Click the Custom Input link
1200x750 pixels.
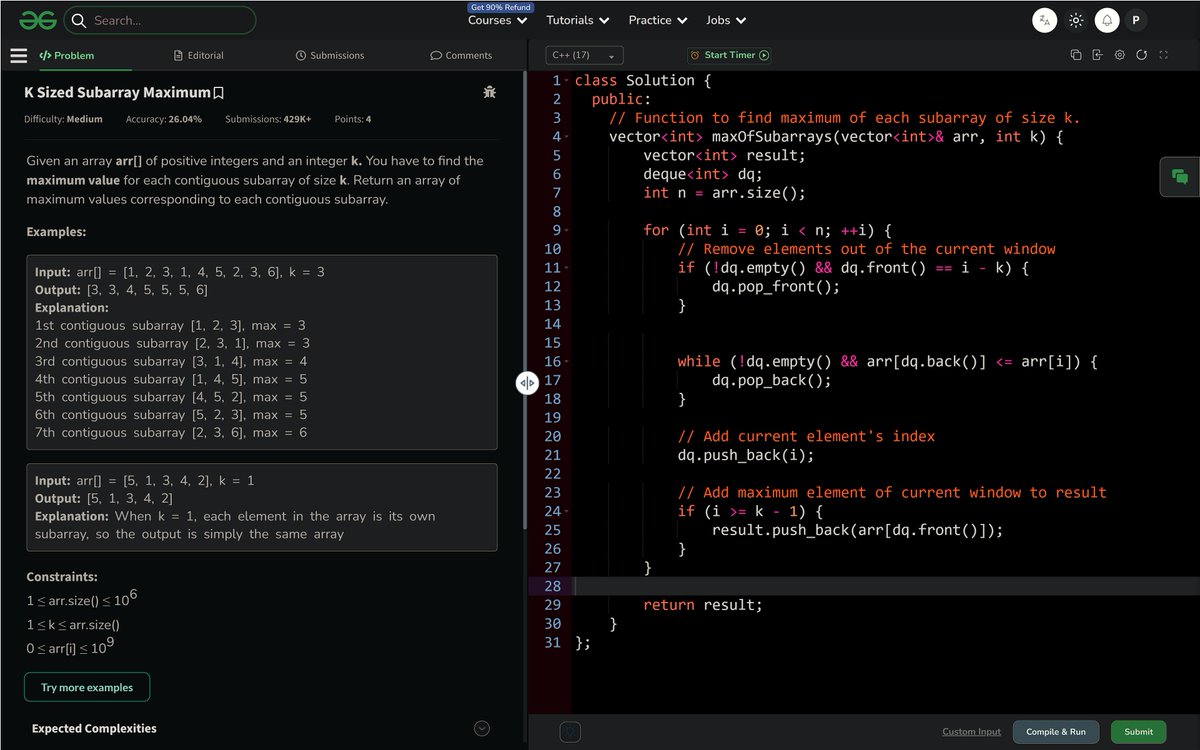click(x=971, y=732)
